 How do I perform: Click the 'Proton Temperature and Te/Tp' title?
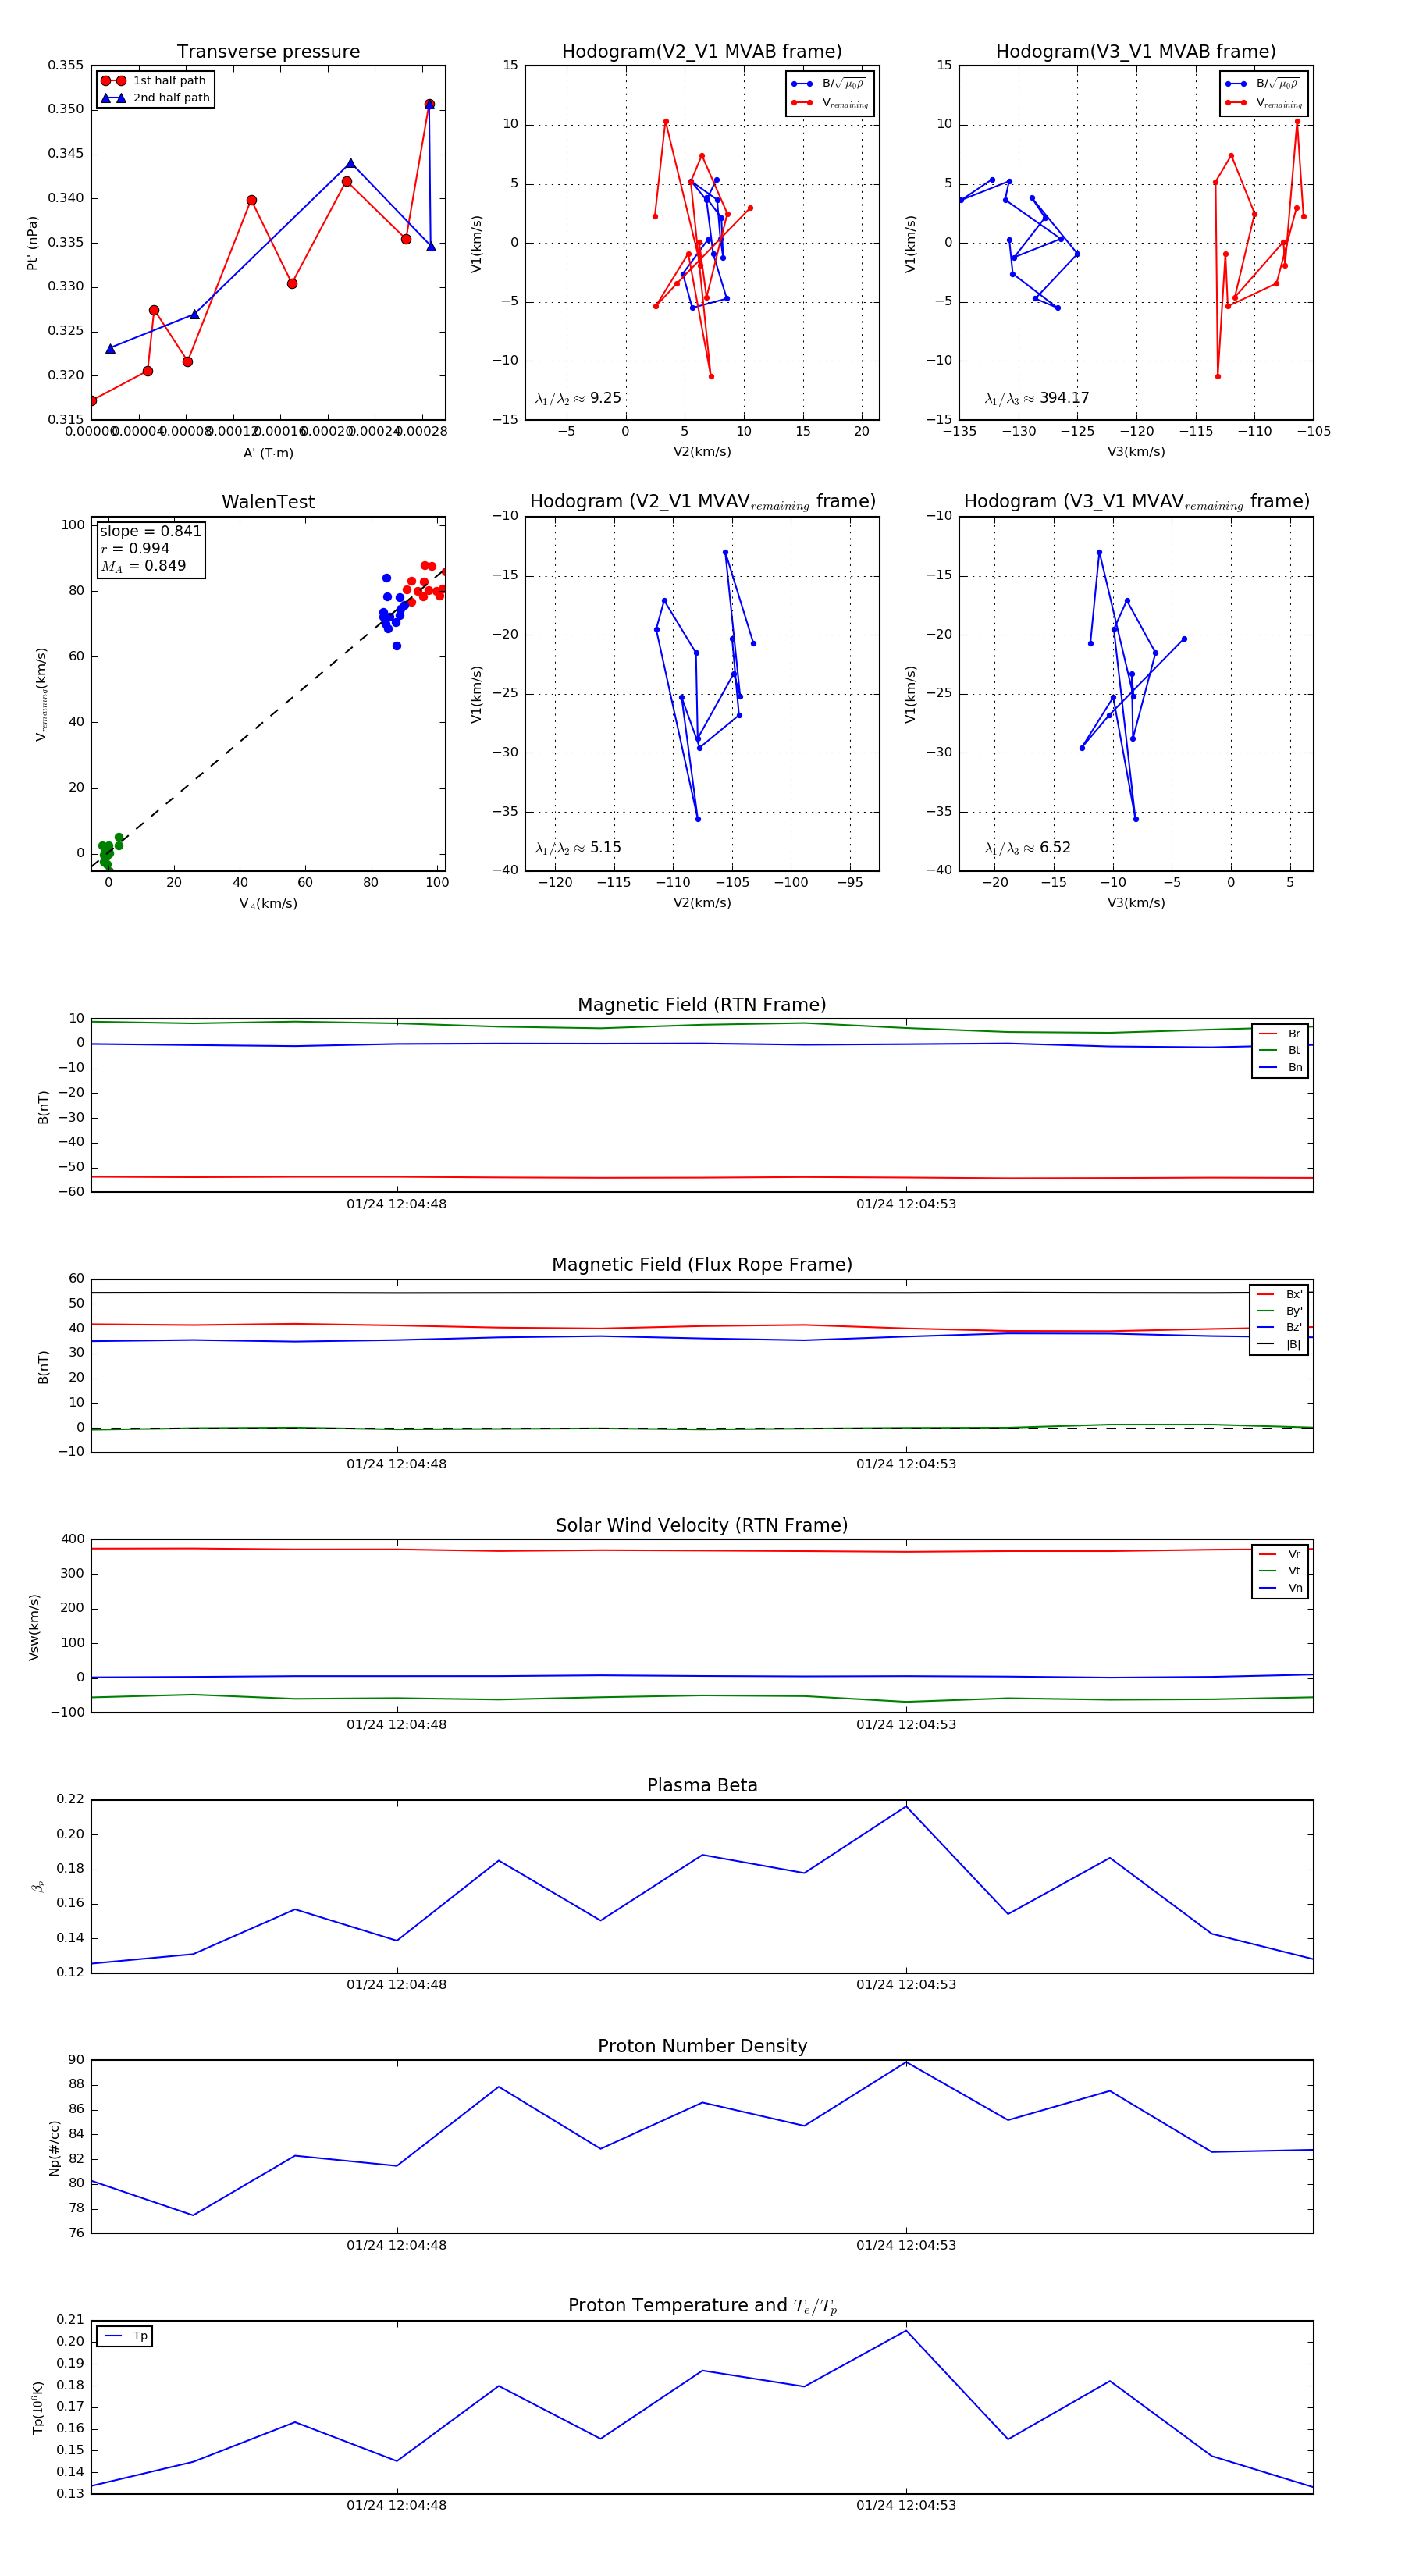pos(702,2306)
